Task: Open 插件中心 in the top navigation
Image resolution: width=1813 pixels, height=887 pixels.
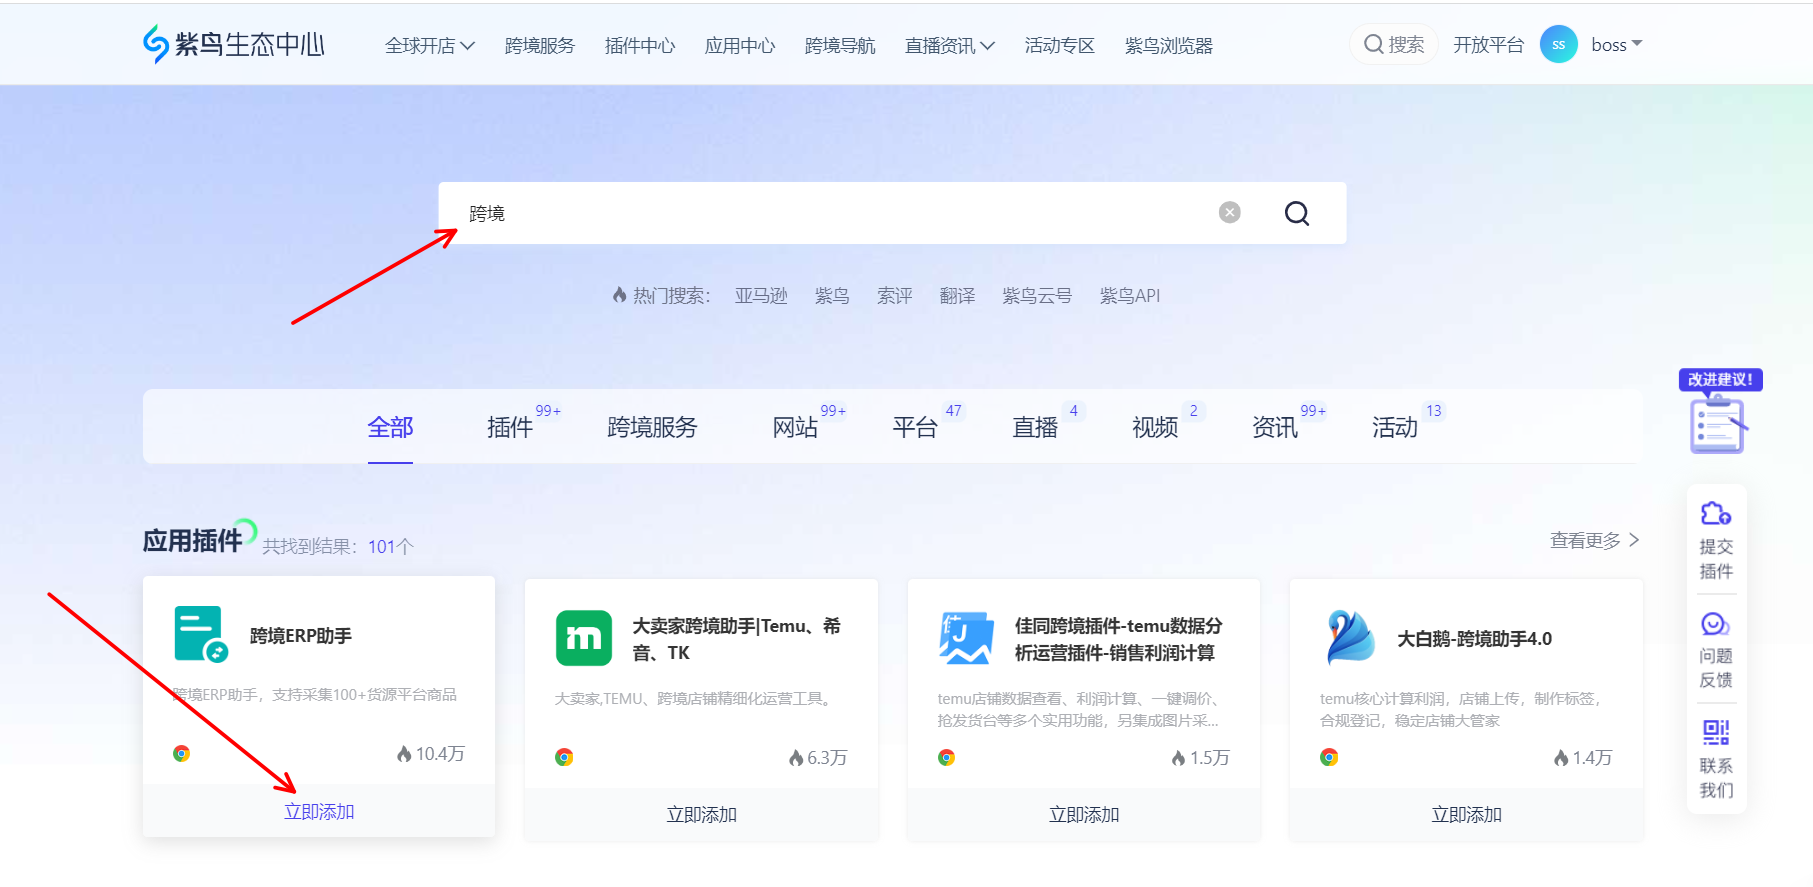Action: (640, 46)
